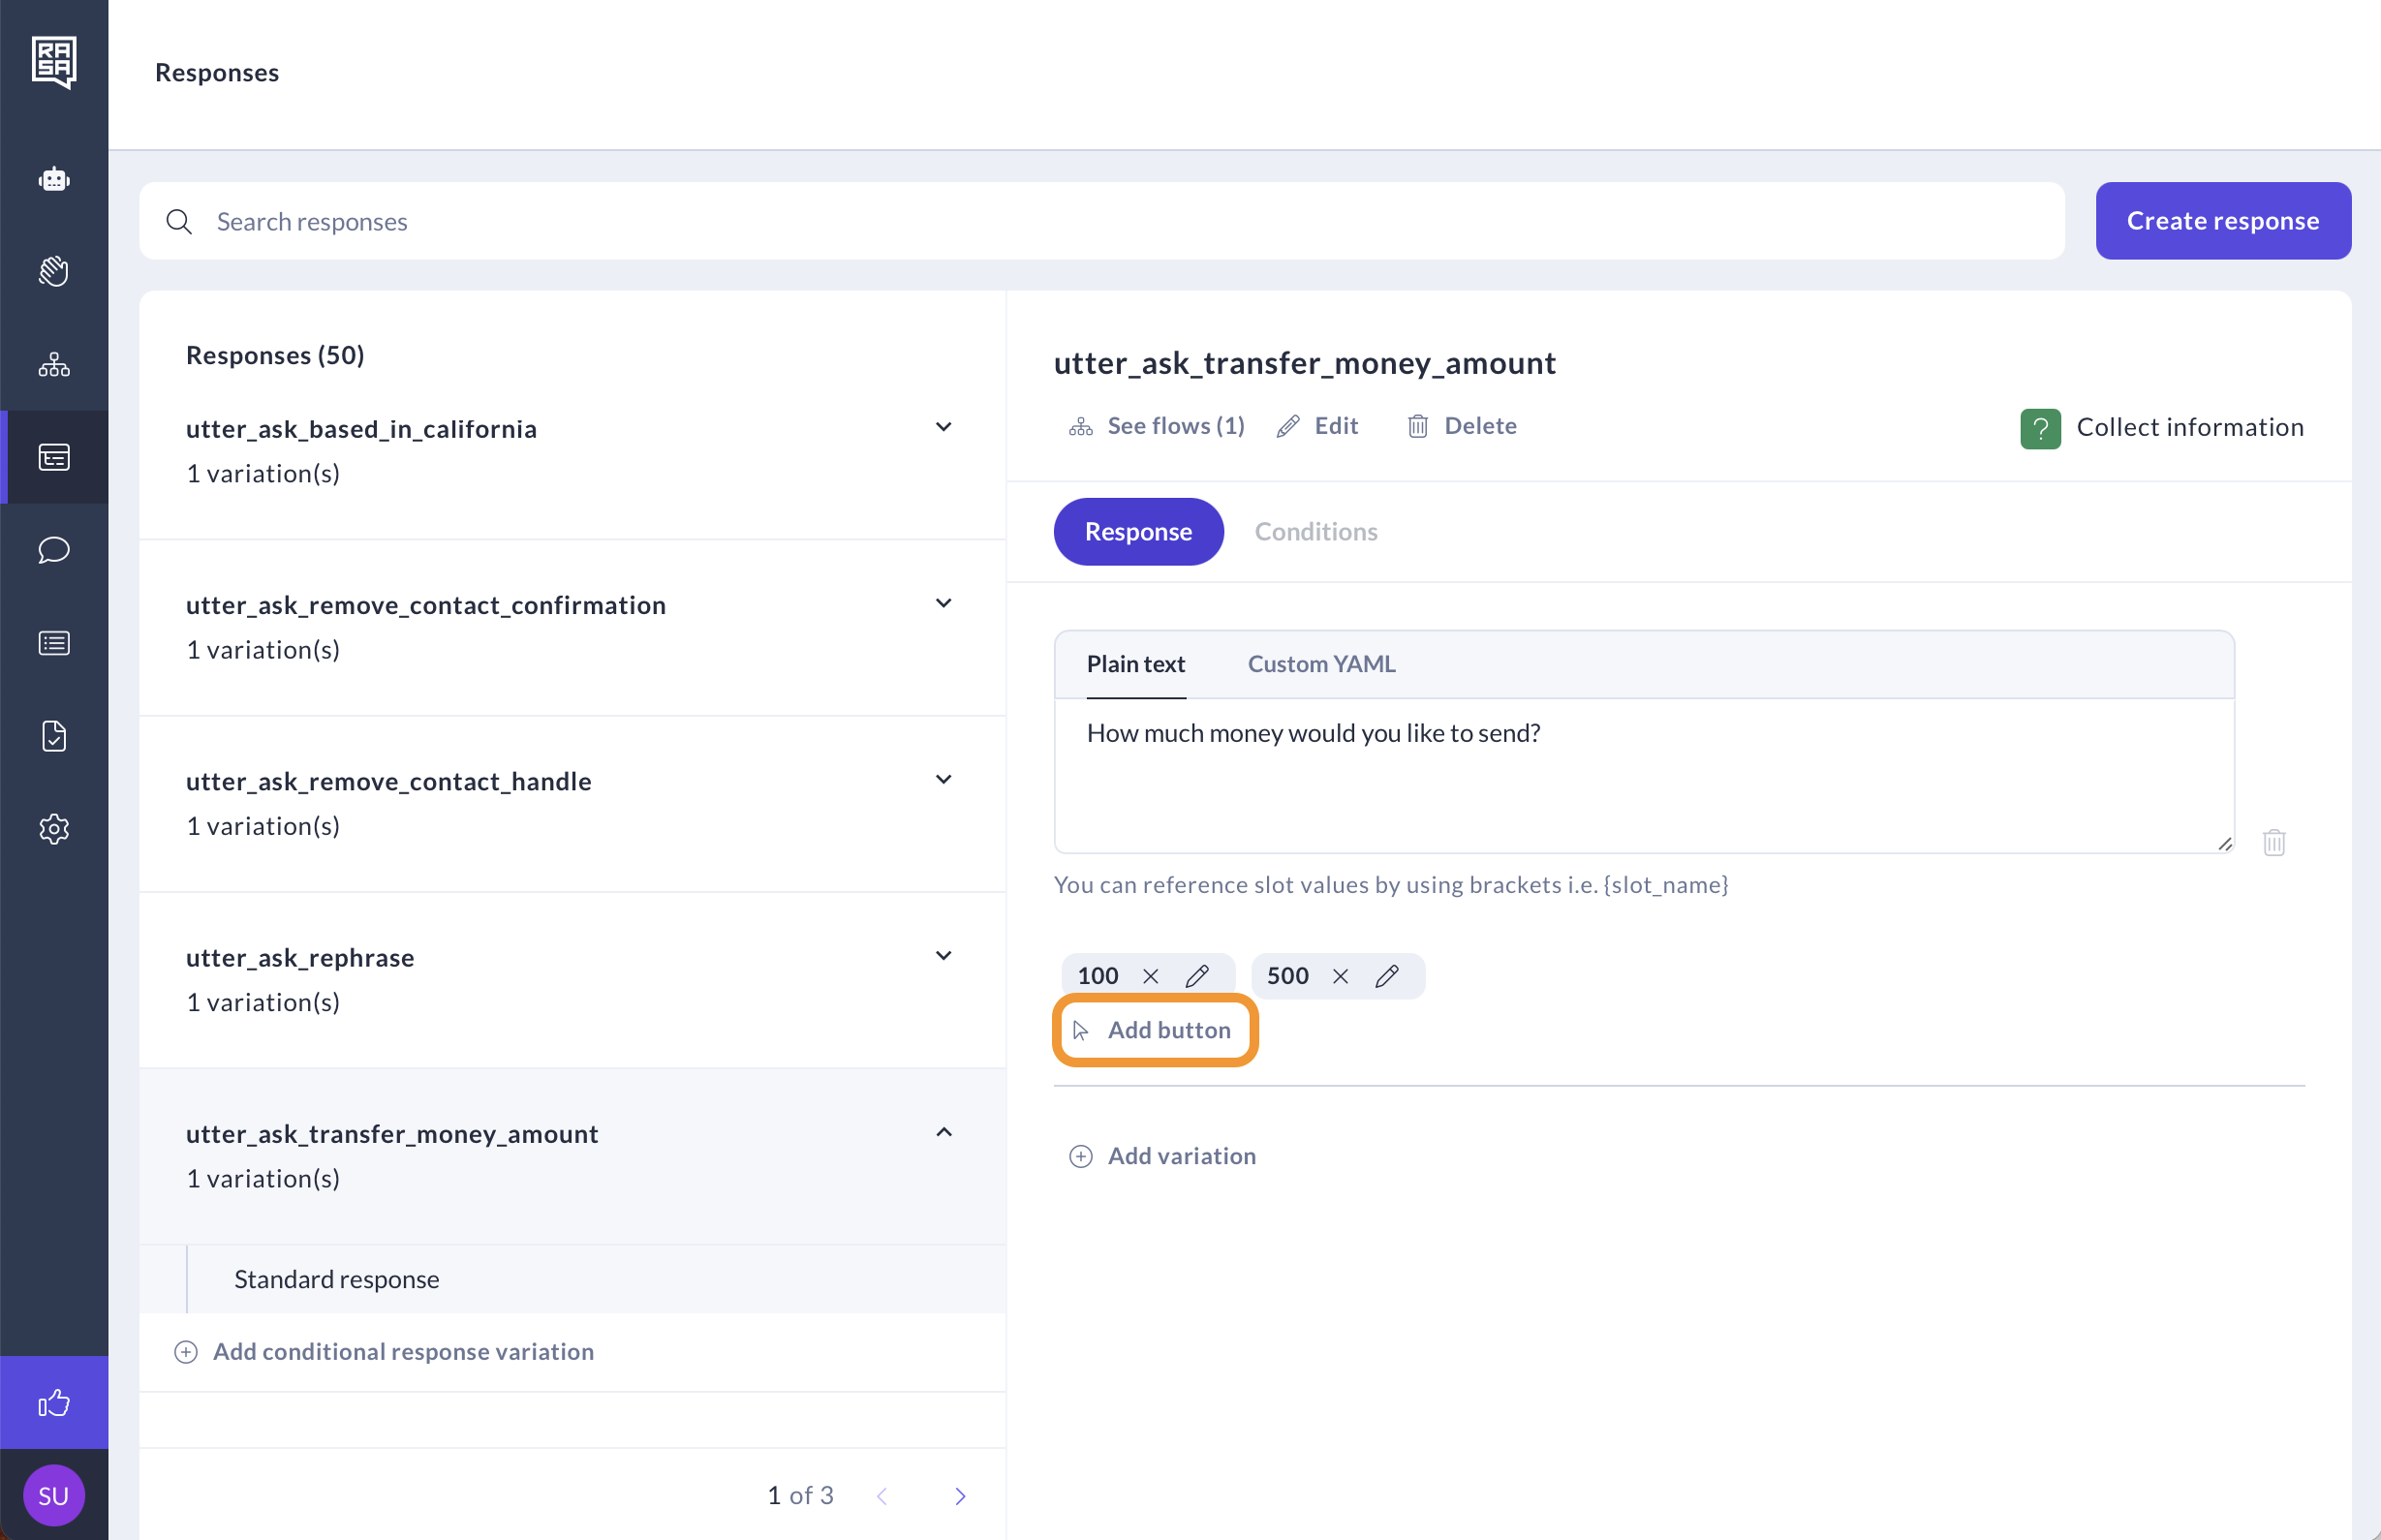The image size is (2381, 1540).
Task: Switch to the Conditions tab
Action: point(1315,532)
